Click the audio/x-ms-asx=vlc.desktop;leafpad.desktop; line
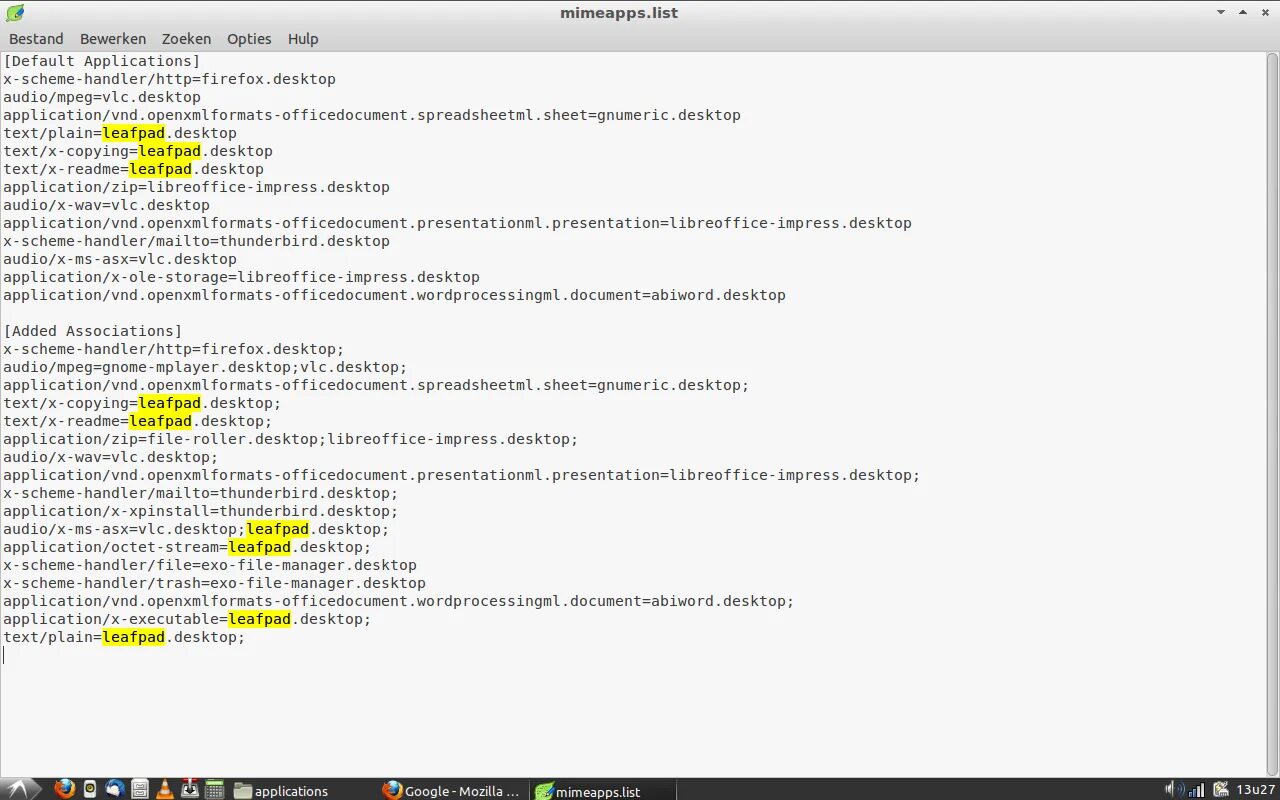This screenshot has height=800, width=1280. click(x=197, y=529)
